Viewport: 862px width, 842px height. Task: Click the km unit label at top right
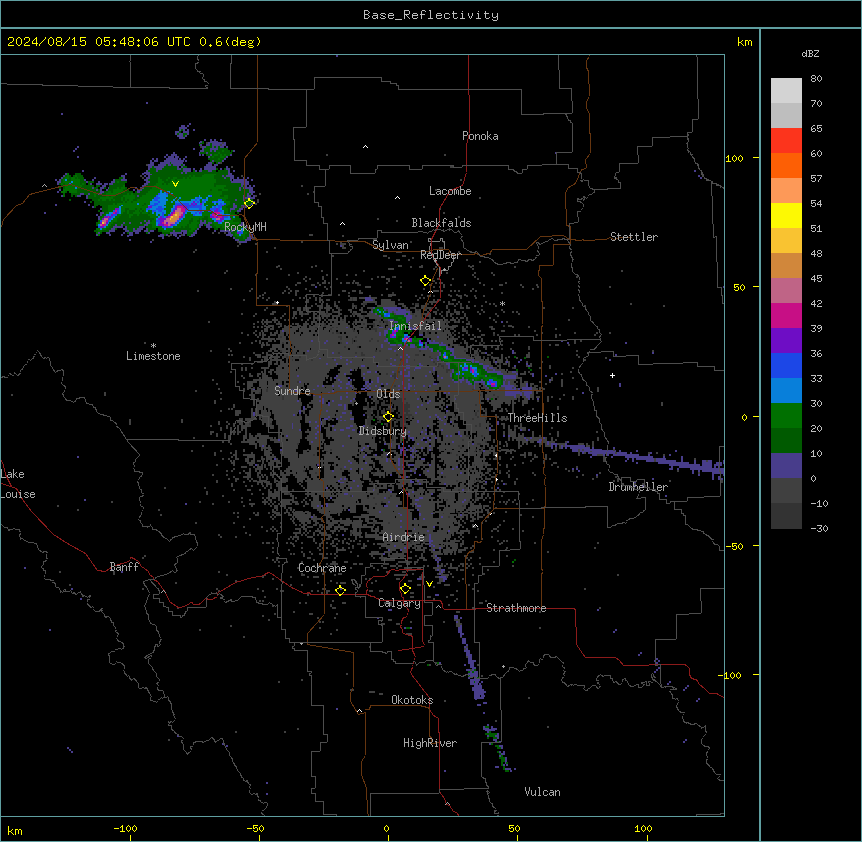[744, 42]
